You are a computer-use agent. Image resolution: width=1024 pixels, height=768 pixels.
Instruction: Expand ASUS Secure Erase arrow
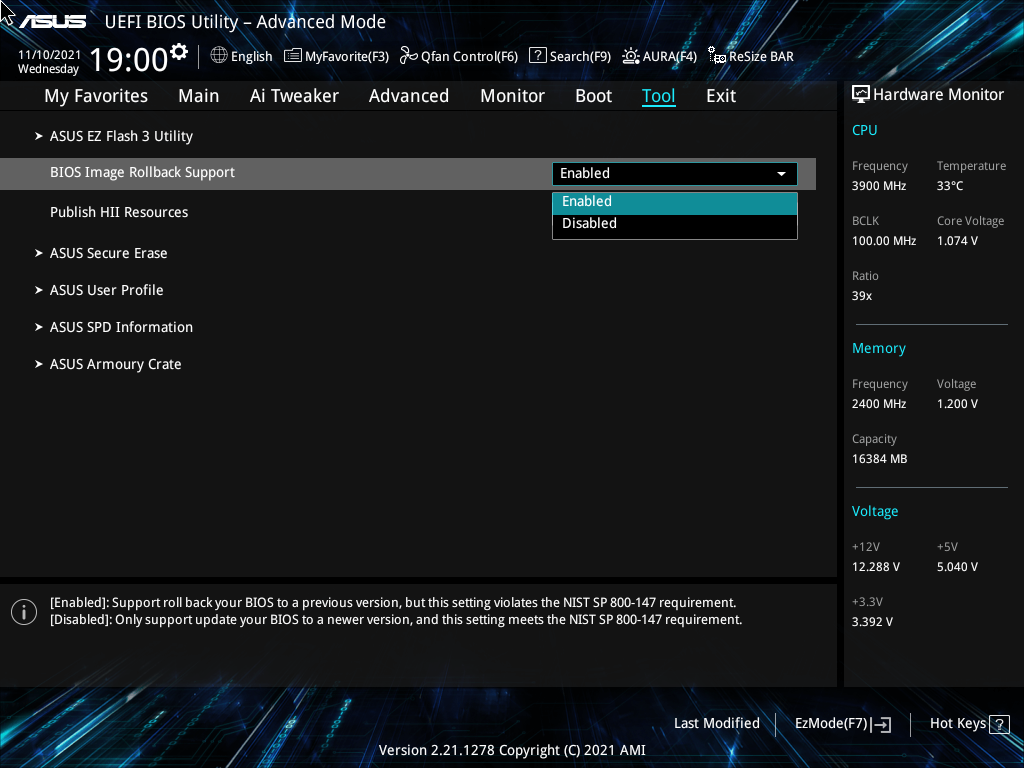pos(39,253)
